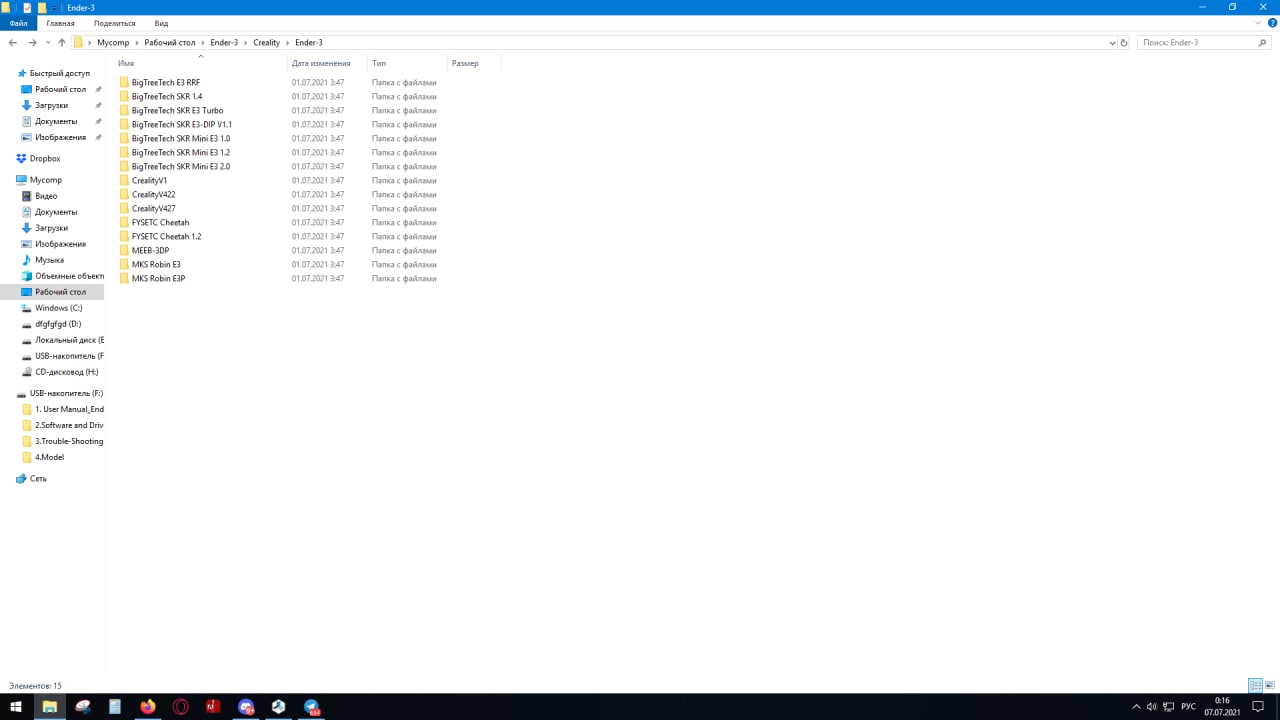The width and height of the screenshot is (1280, 720).
Task: Click Рабочий стол in the address breadcrumb
Action: 169,43
